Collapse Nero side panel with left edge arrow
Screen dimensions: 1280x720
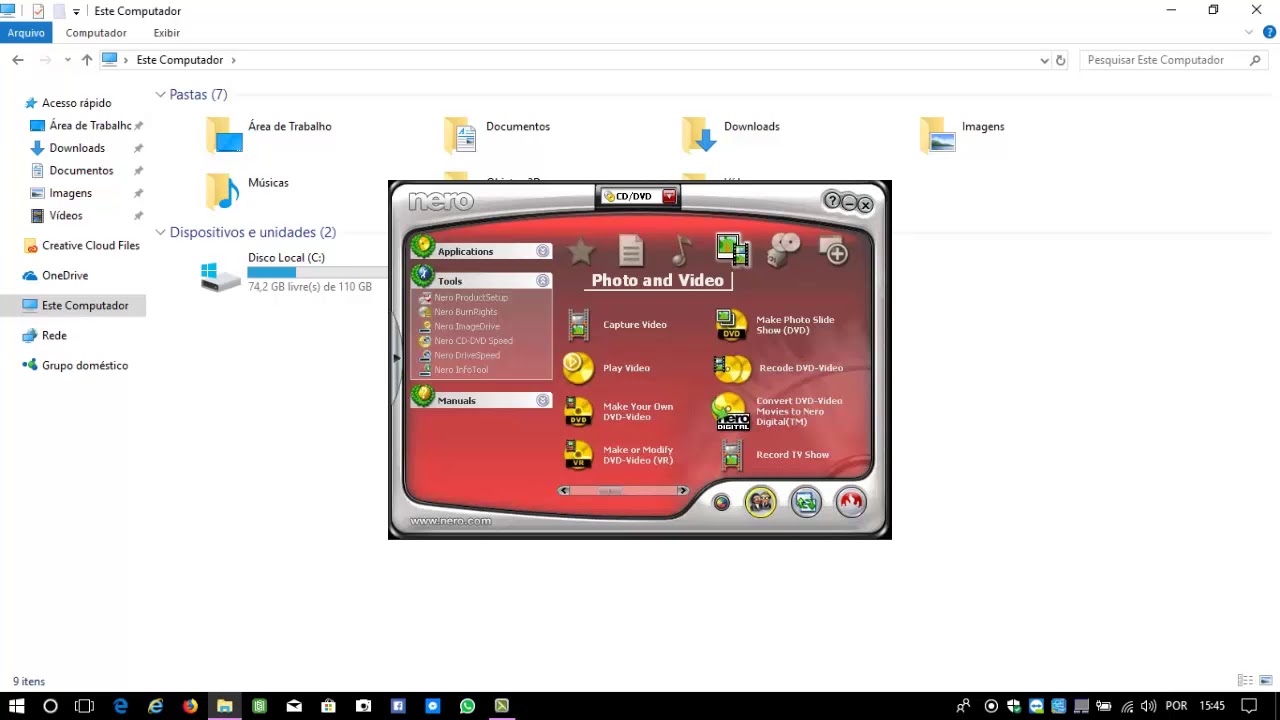coord(397,357)
